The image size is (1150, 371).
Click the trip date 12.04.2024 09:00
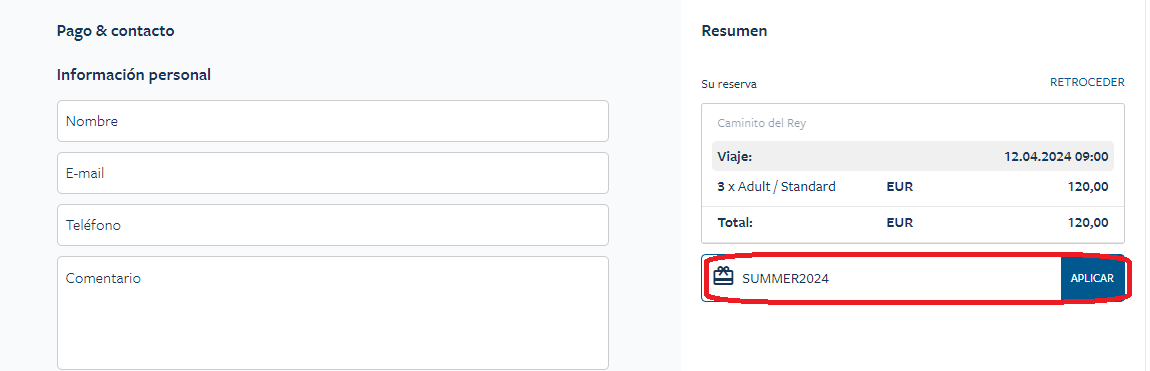point(1056,156)
